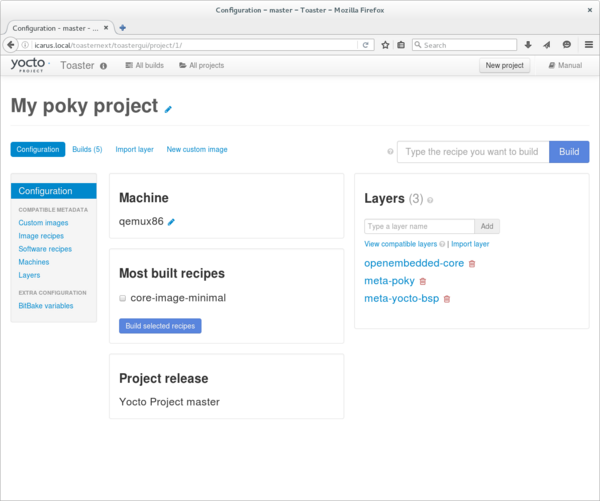Open the meta-yocto-bsp layer link
The image size is (600, 501).
401,299
